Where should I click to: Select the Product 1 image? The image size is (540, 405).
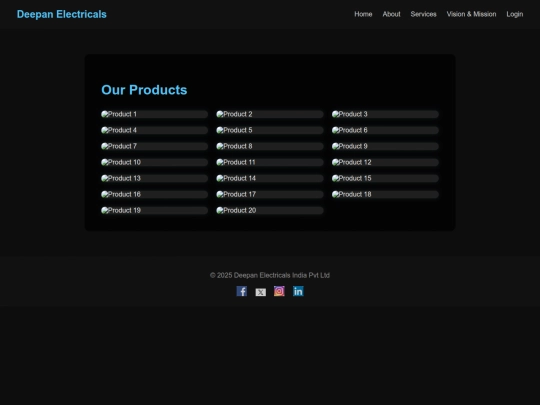pos(155,114)
